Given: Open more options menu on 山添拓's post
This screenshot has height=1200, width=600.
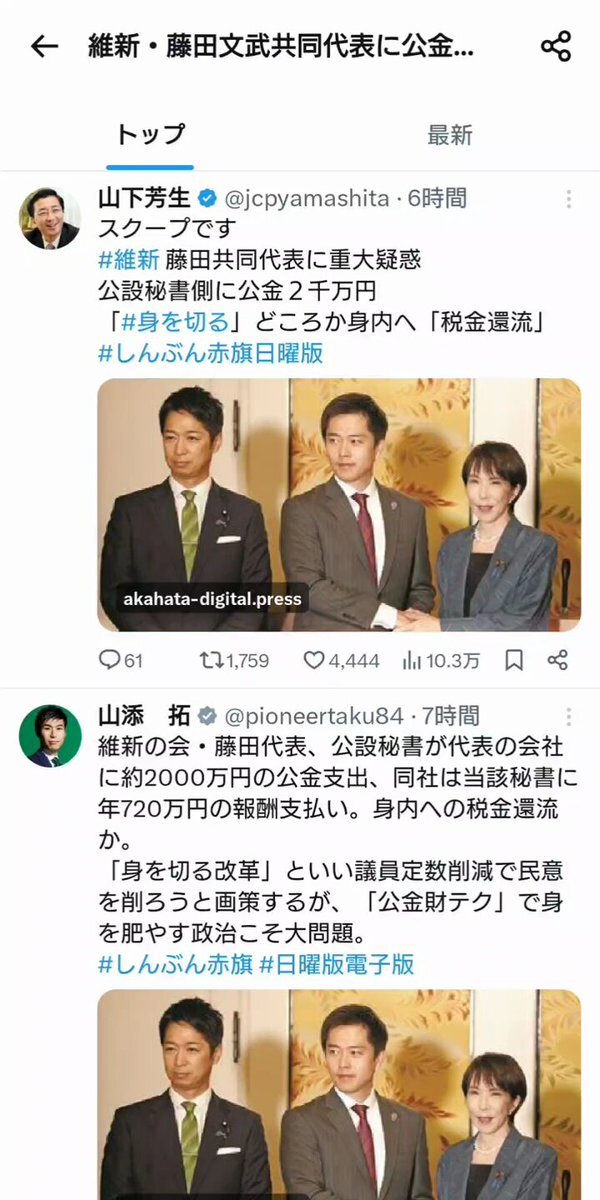Looking at the screenshot, I should [x=569, y=717].
